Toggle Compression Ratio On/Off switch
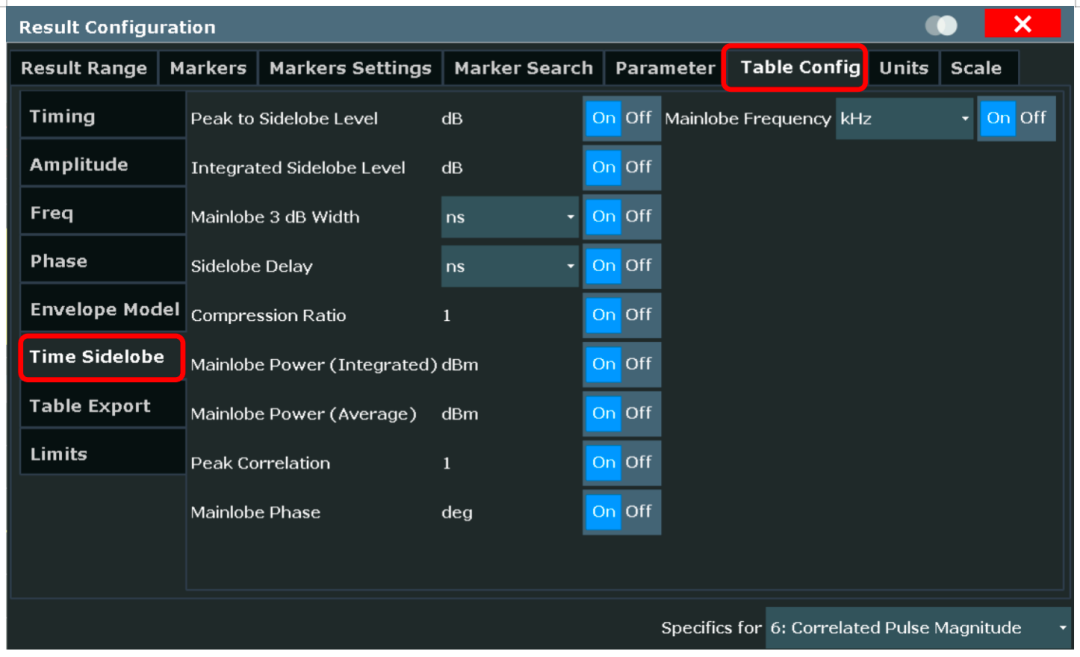The height and width of the screenshot is (657, 1080). pyautogui.click(x=621, y=315)
